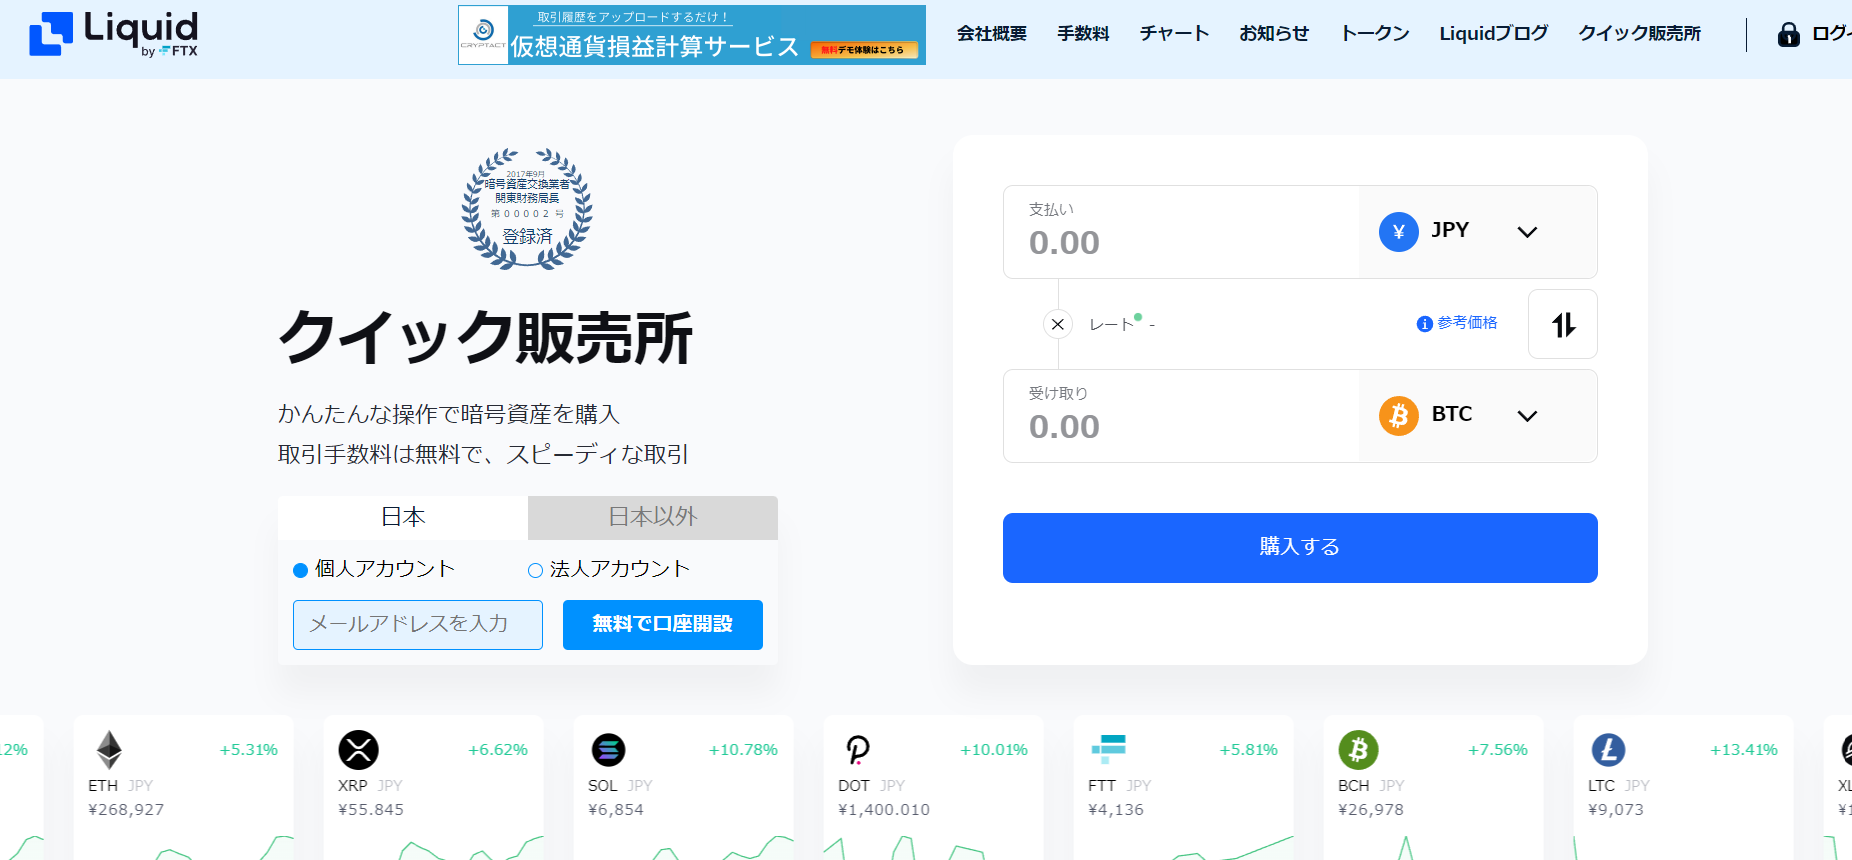Click the 無料で口座開設 button
This screenshot has height=860, width=1852.
(x=663, y=625)
